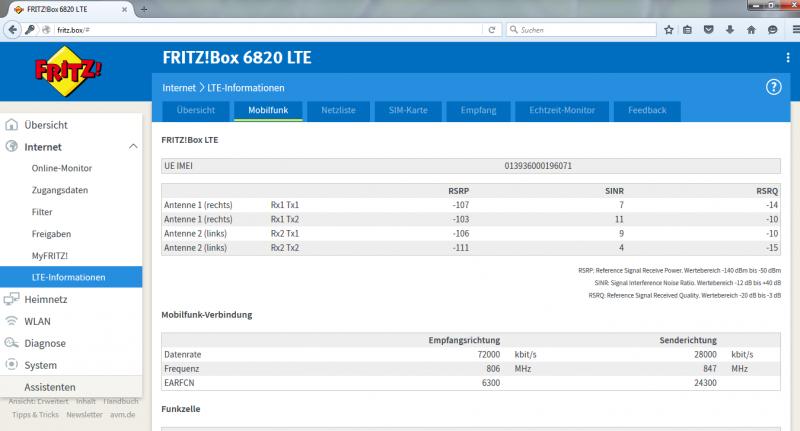Click IMEI value 013936000196071
This screenshot has height=431, width=800.
pyautogui.click(x=538, y=166)
